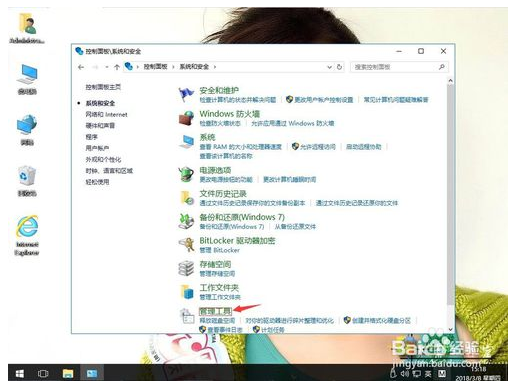Screen dimensions: 510x381
Task: Open the Windows 防火墙 heading link
Action: (x=230, y=114)
